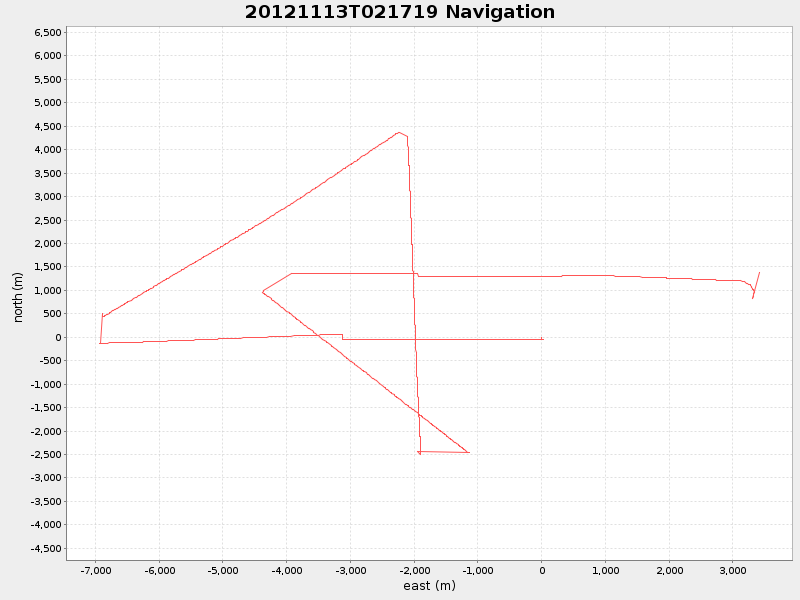Click the "-4,500" tick label on north axis
The width and height of the screenshot is (800, 600).
(45, 548)
